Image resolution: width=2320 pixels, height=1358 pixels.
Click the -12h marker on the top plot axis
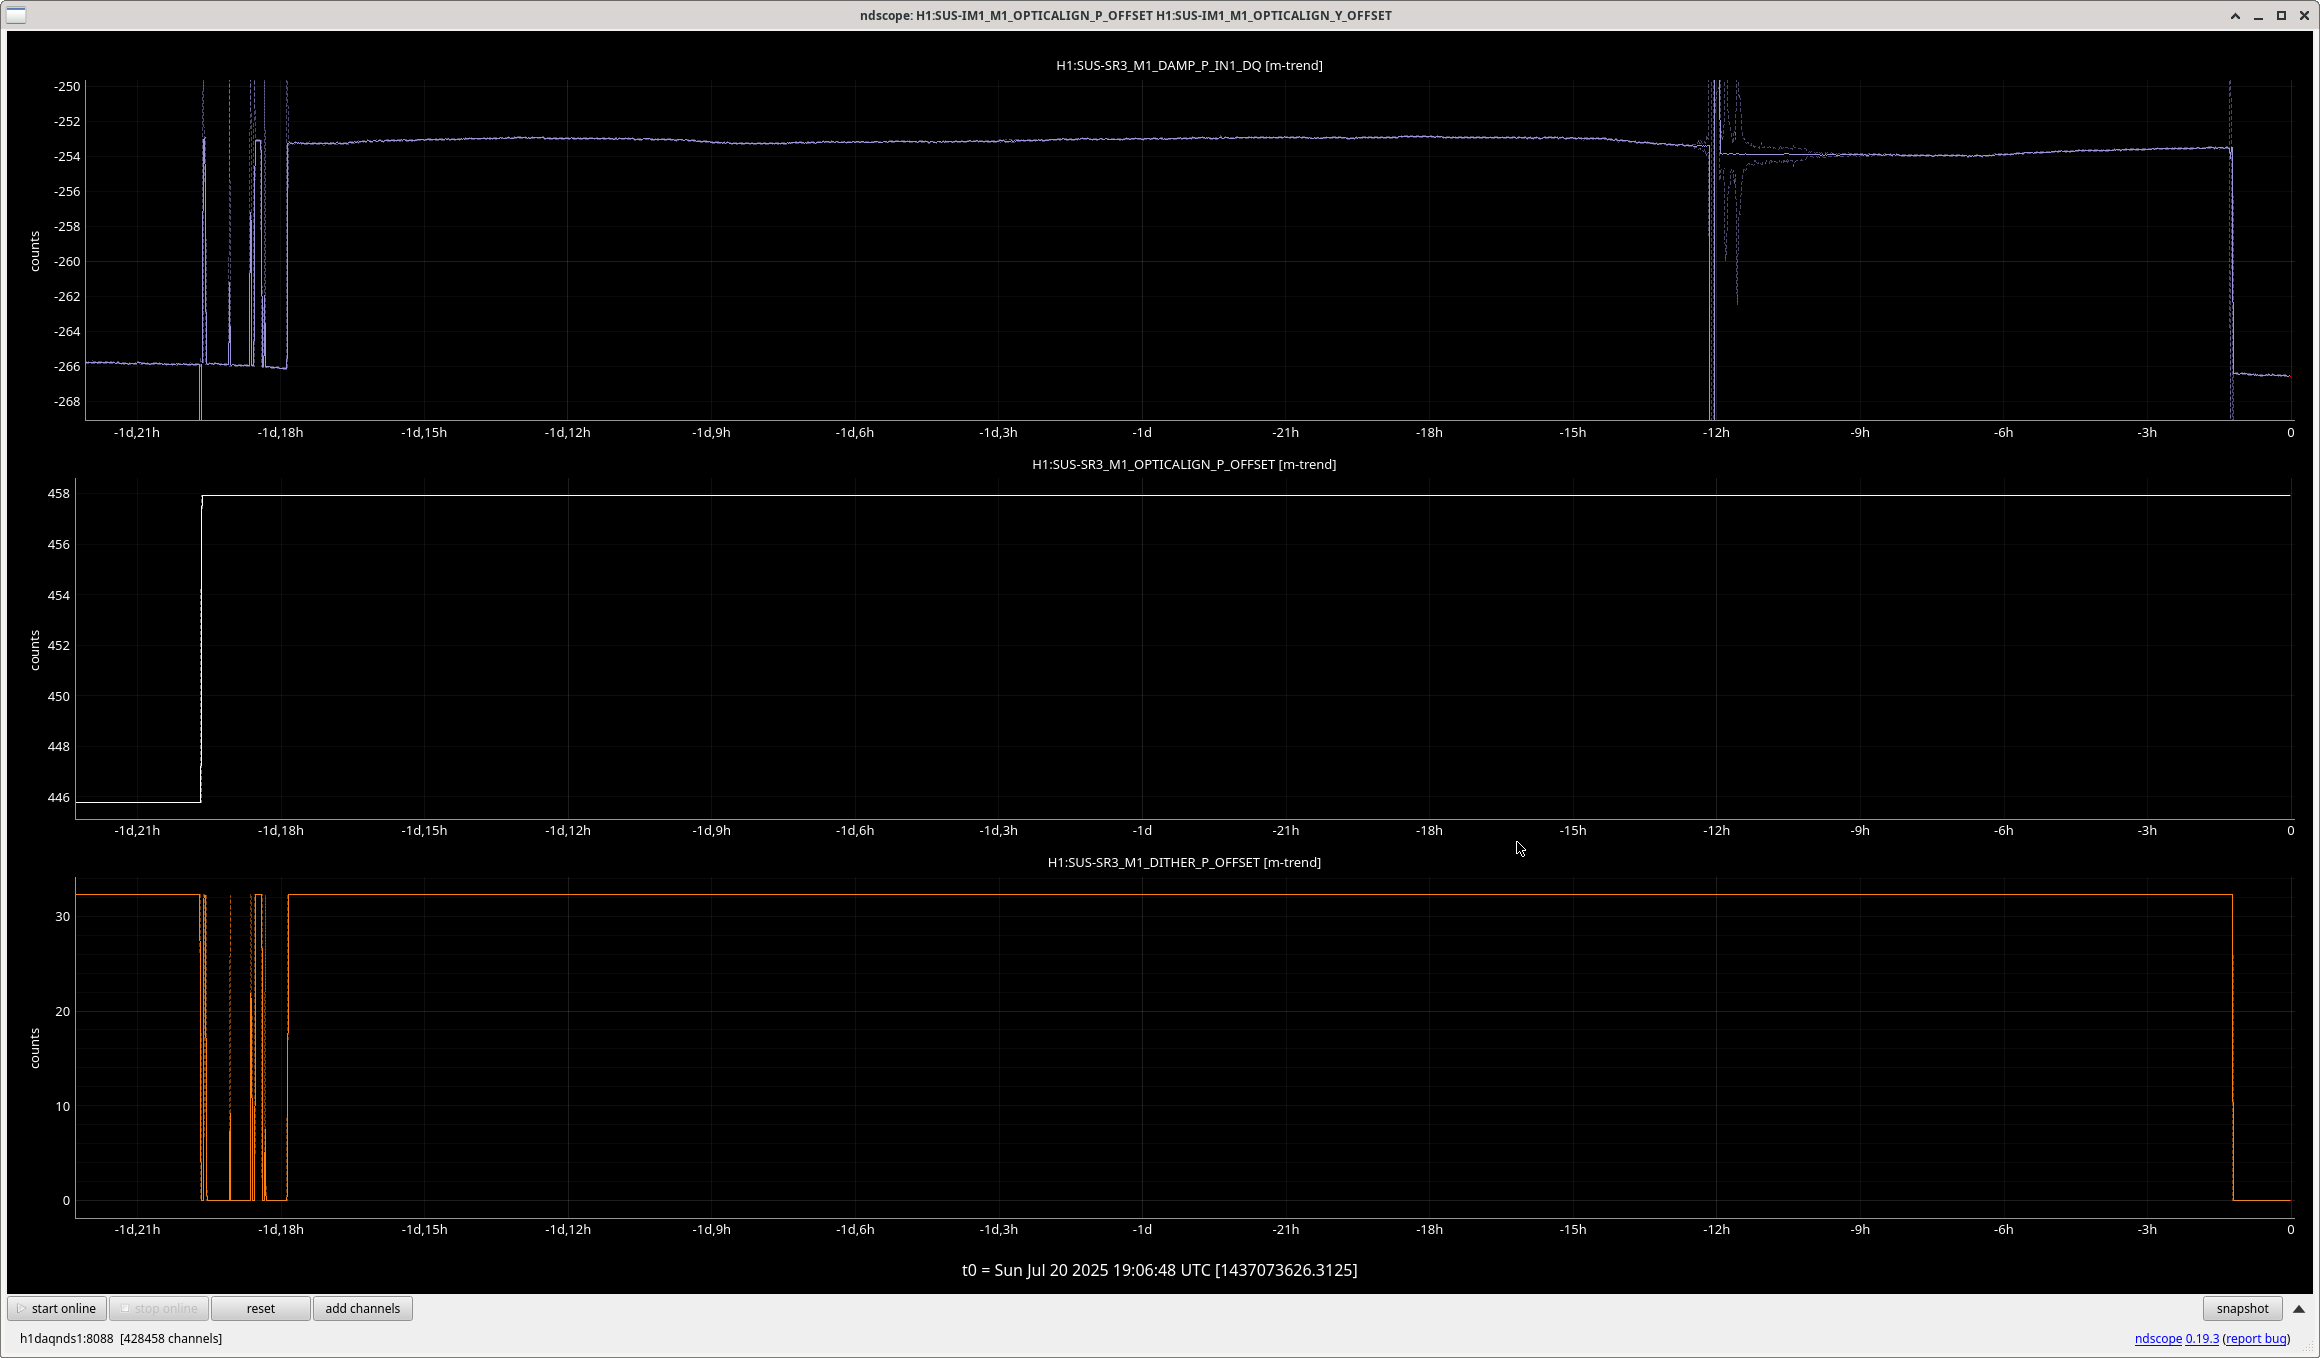(1716, 432)
